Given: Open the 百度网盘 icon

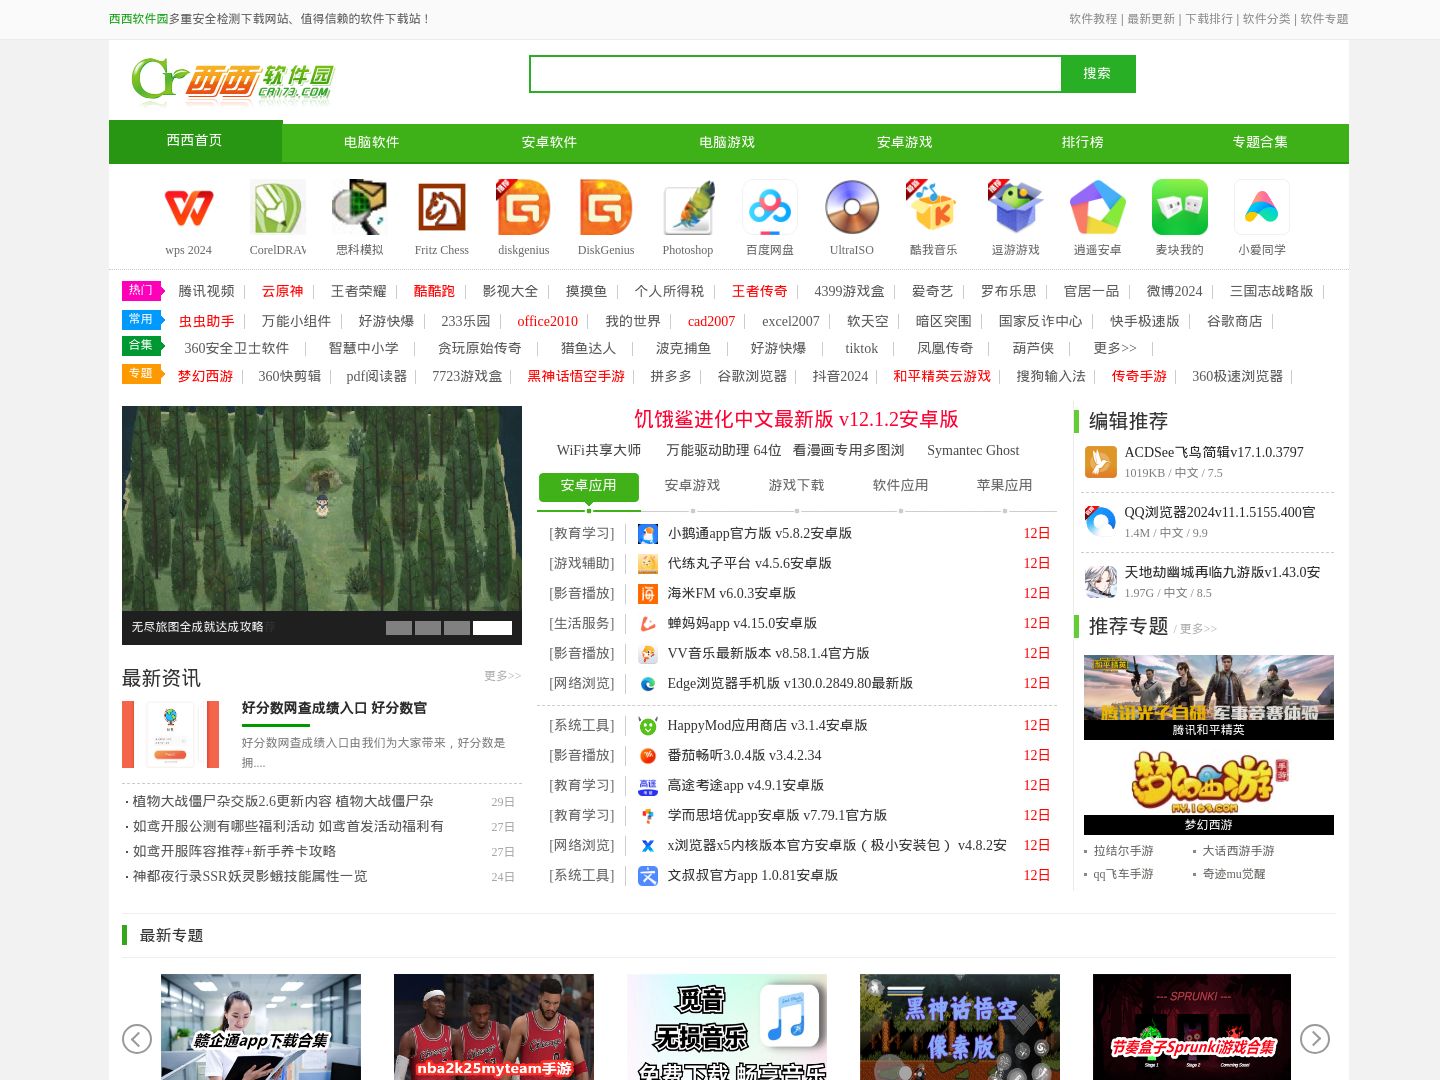Looking at the screenshot, I should [x=770, y=207].
